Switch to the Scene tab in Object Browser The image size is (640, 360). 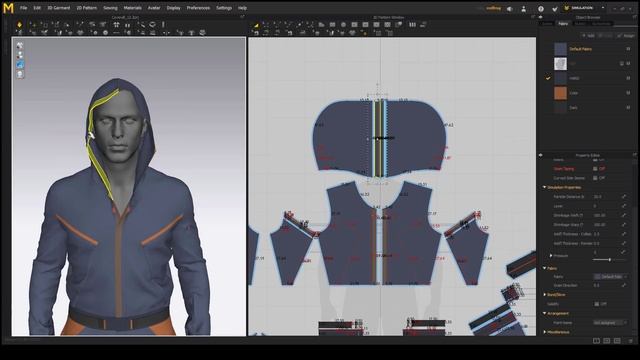click(547, 24)
